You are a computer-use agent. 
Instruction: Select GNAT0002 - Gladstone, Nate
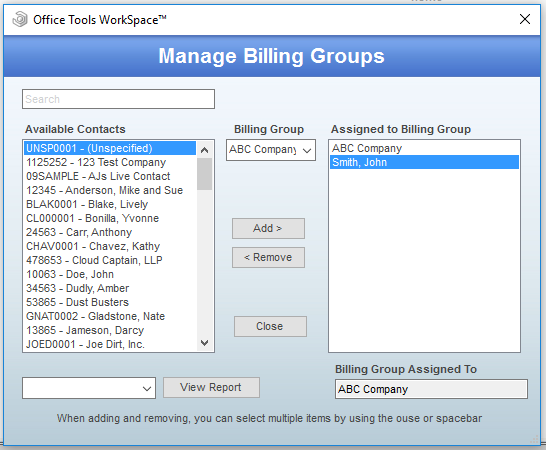pos(110,316)
